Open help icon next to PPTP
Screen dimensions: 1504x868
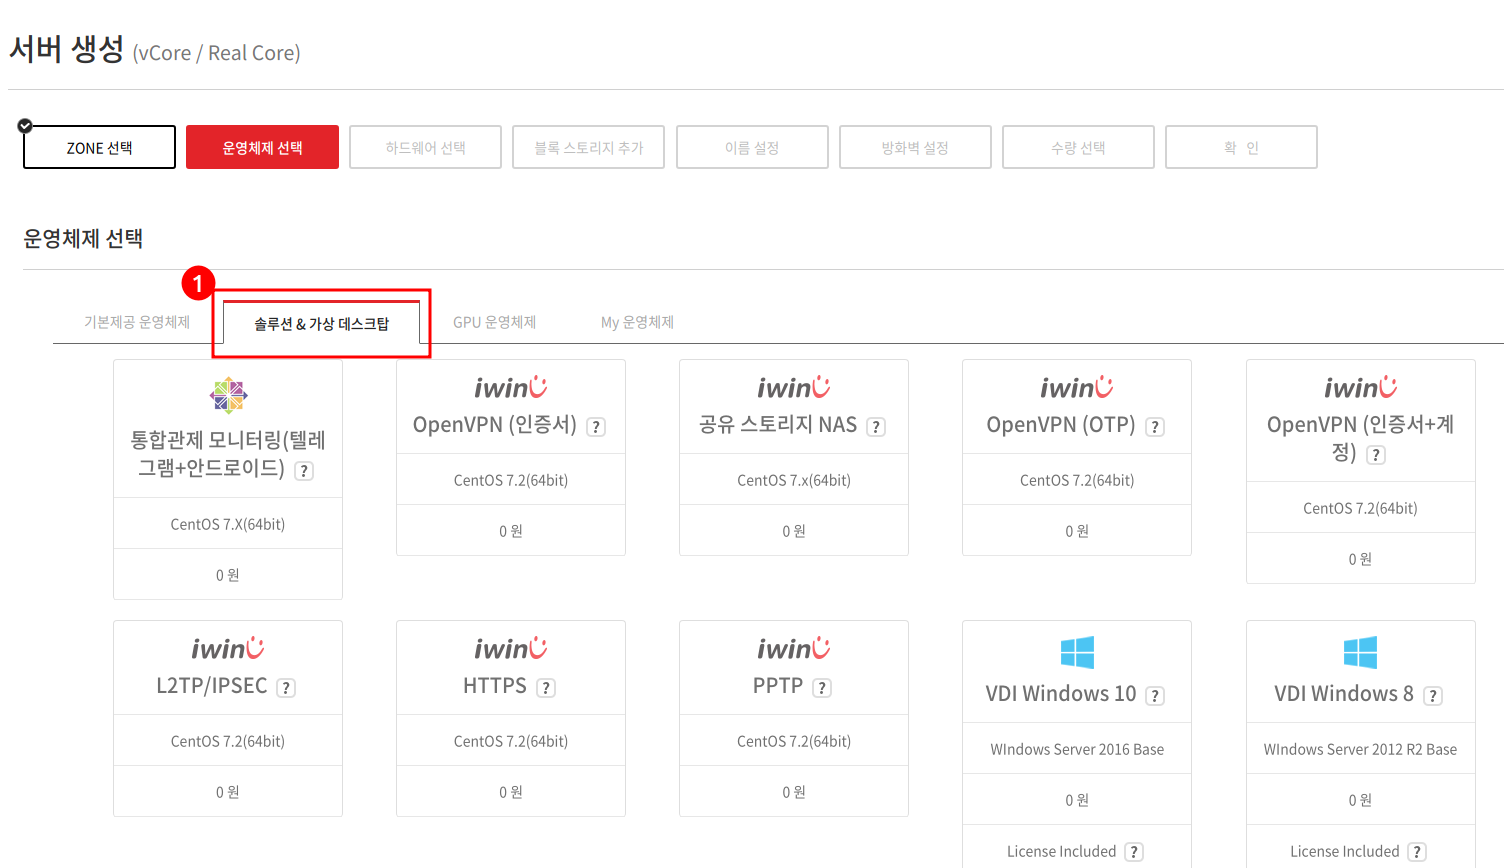coord(822,688)
